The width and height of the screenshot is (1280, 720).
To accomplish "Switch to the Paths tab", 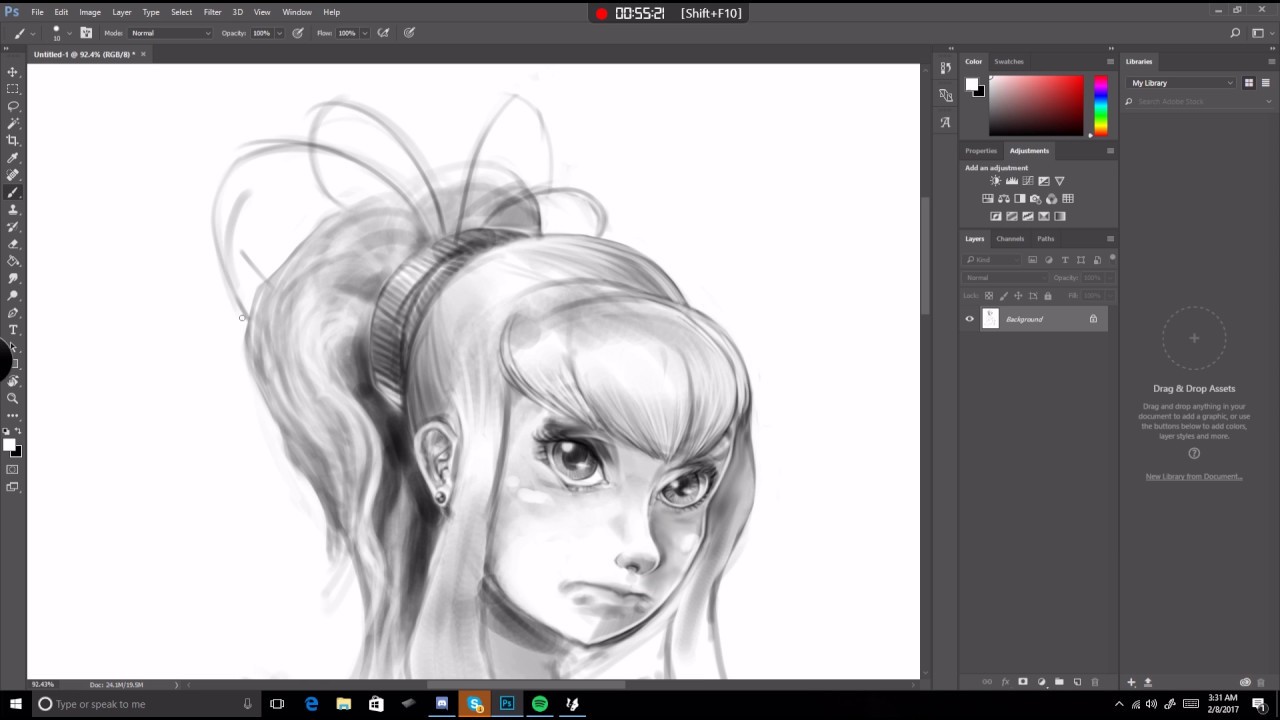I will coord(1045,239).
